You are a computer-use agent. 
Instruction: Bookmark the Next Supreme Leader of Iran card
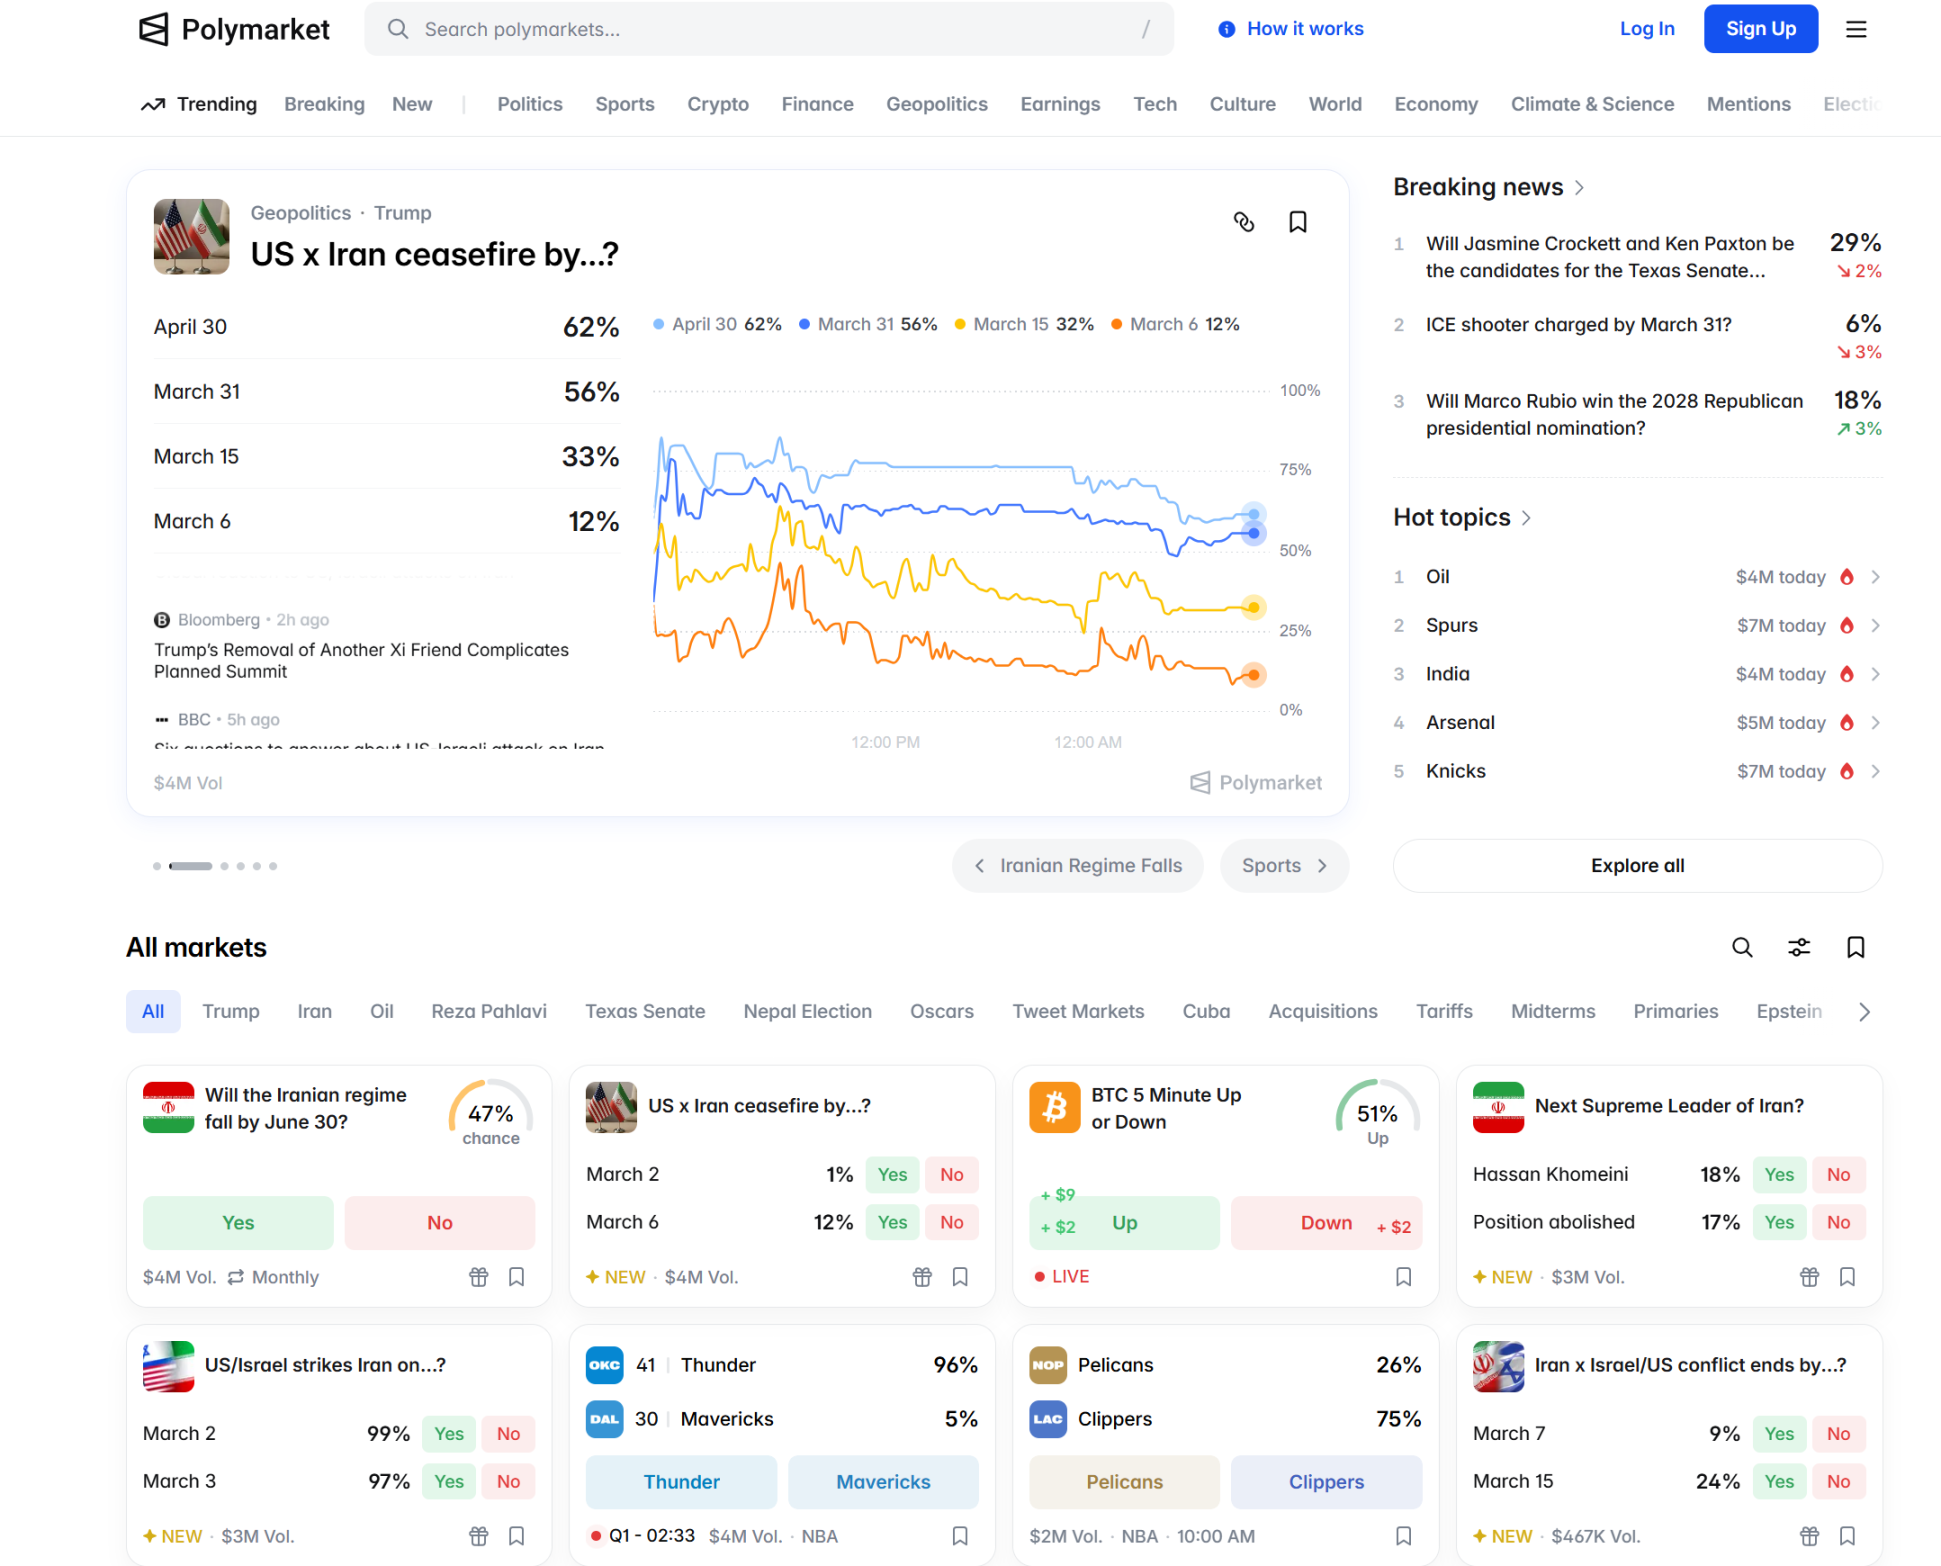click(x=1847, y=1277)
